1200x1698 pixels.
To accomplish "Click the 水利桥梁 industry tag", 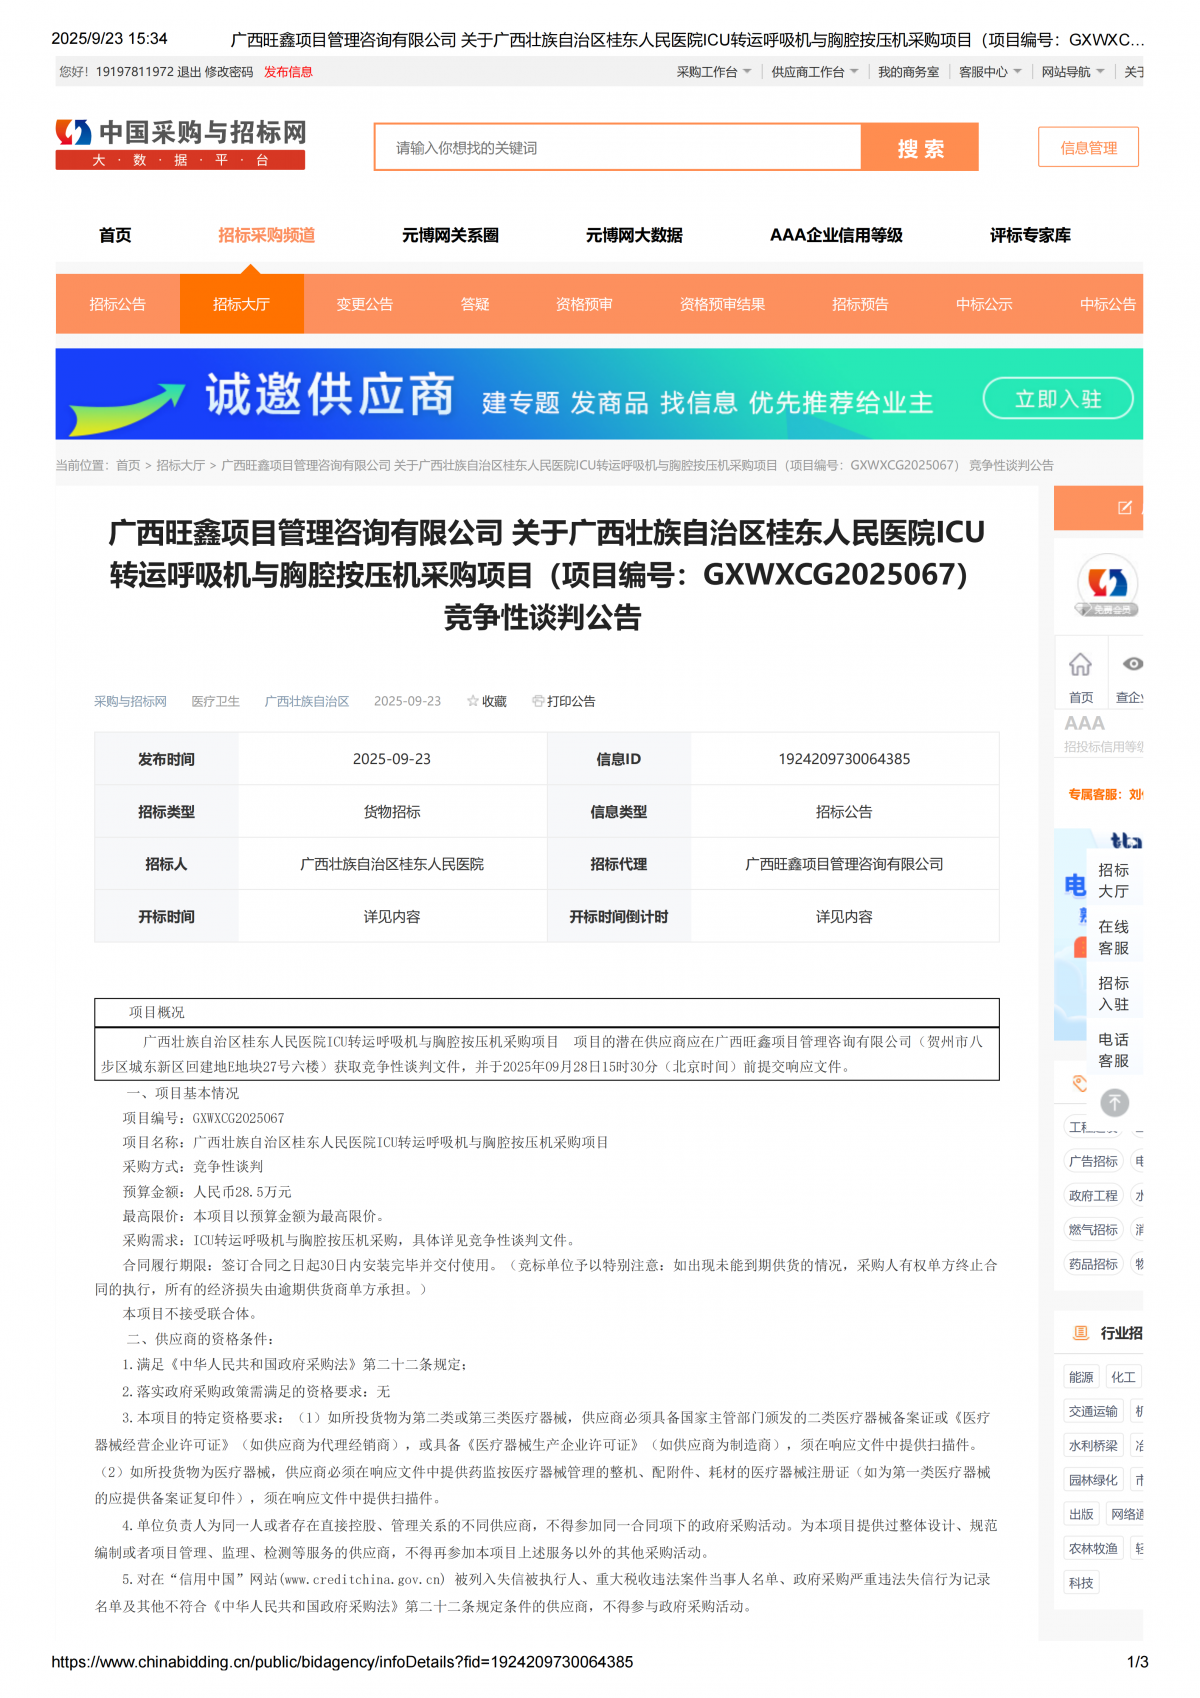I will (x=1093, y=1445).
